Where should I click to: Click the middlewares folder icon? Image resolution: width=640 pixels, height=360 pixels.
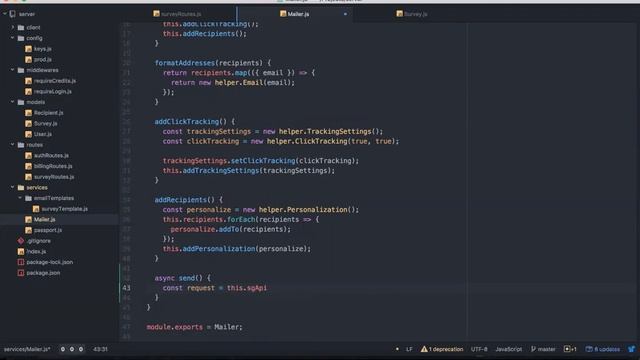21,70
